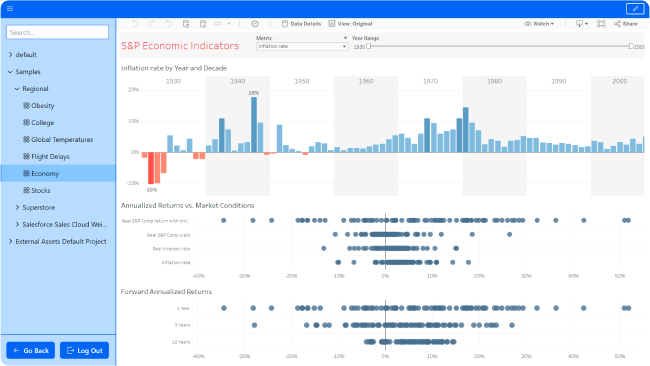This screenshot has height=366, width=650.
Task: Click the replay animation icon
Action: 218,24
